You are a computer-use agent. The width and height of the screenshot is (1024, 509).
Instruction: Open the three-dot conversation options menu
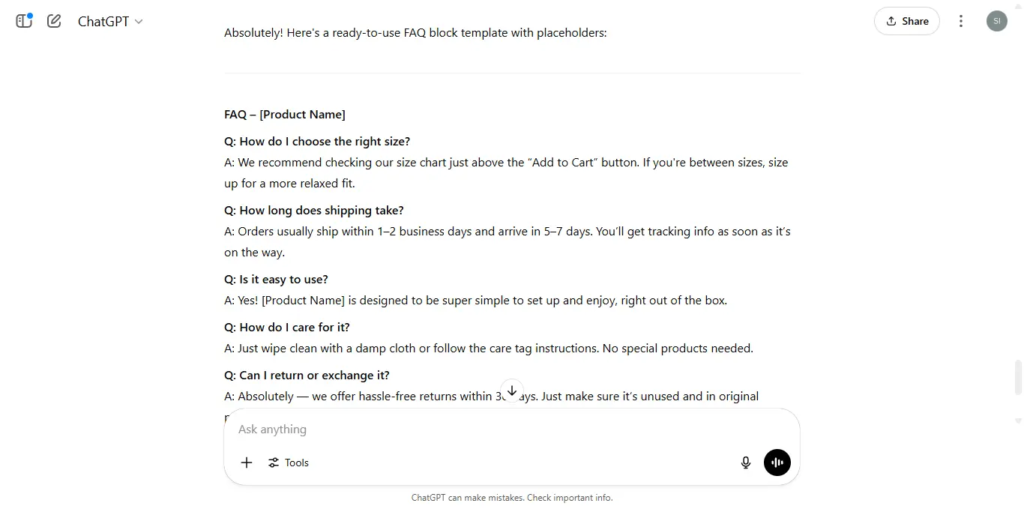click(961, 21)
